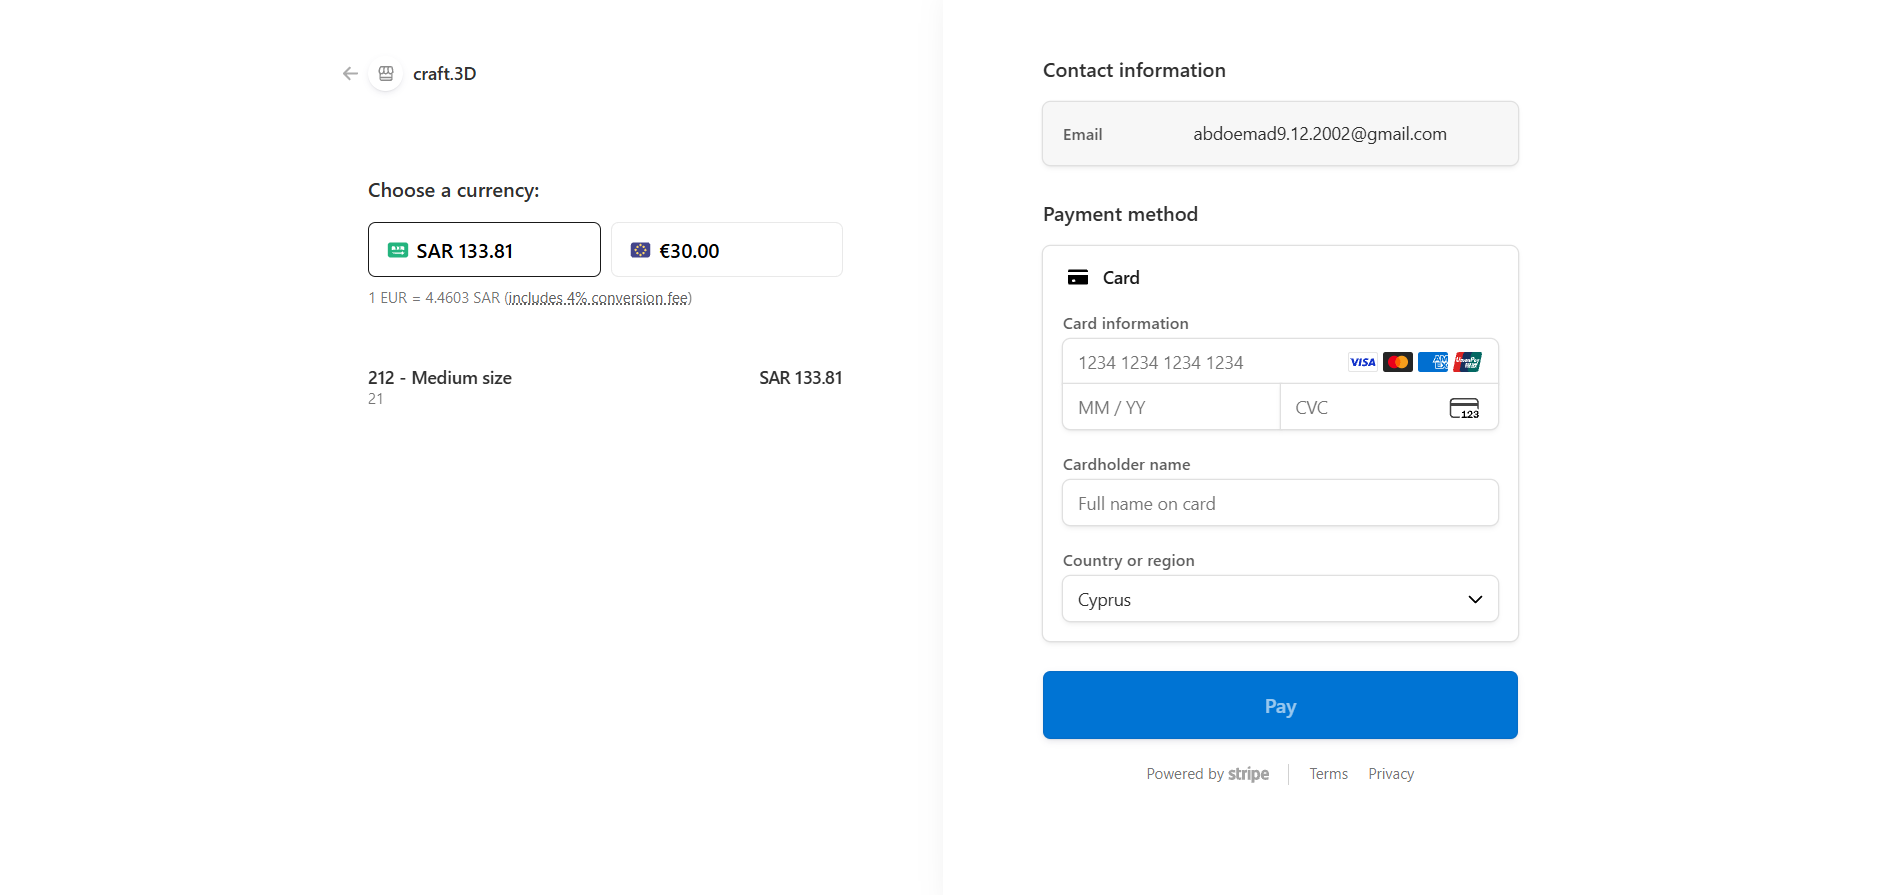Viewport: 1883px width, 895px height.
Task: Click the Country or region label
Action: tap(1128, 560)
